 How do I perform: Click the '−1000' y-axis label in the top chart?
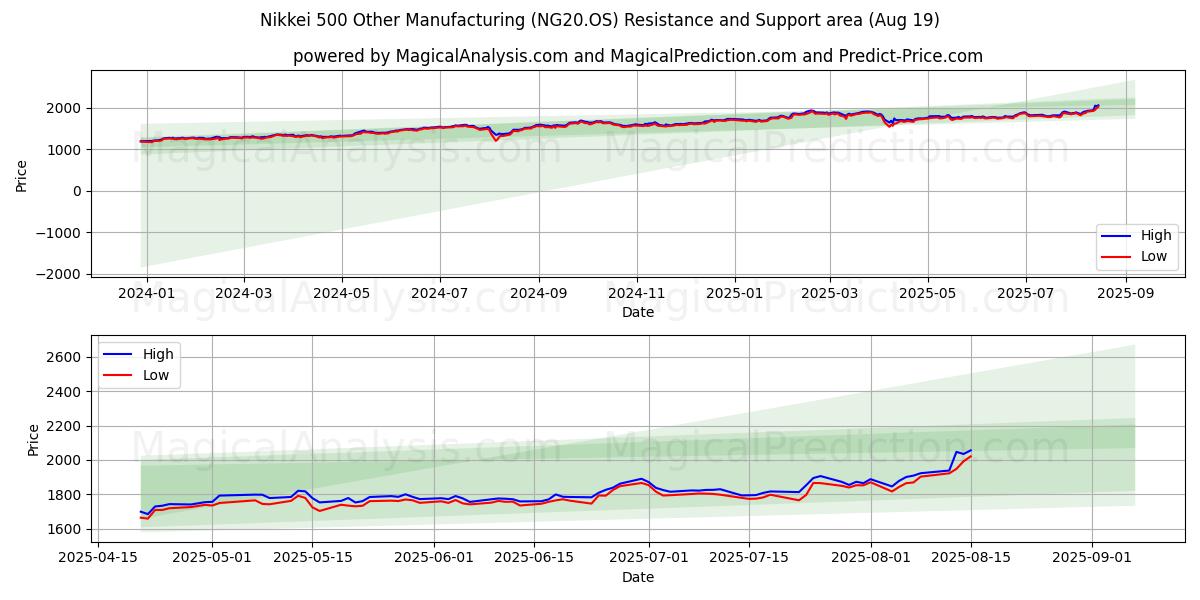tap(61, 233)
